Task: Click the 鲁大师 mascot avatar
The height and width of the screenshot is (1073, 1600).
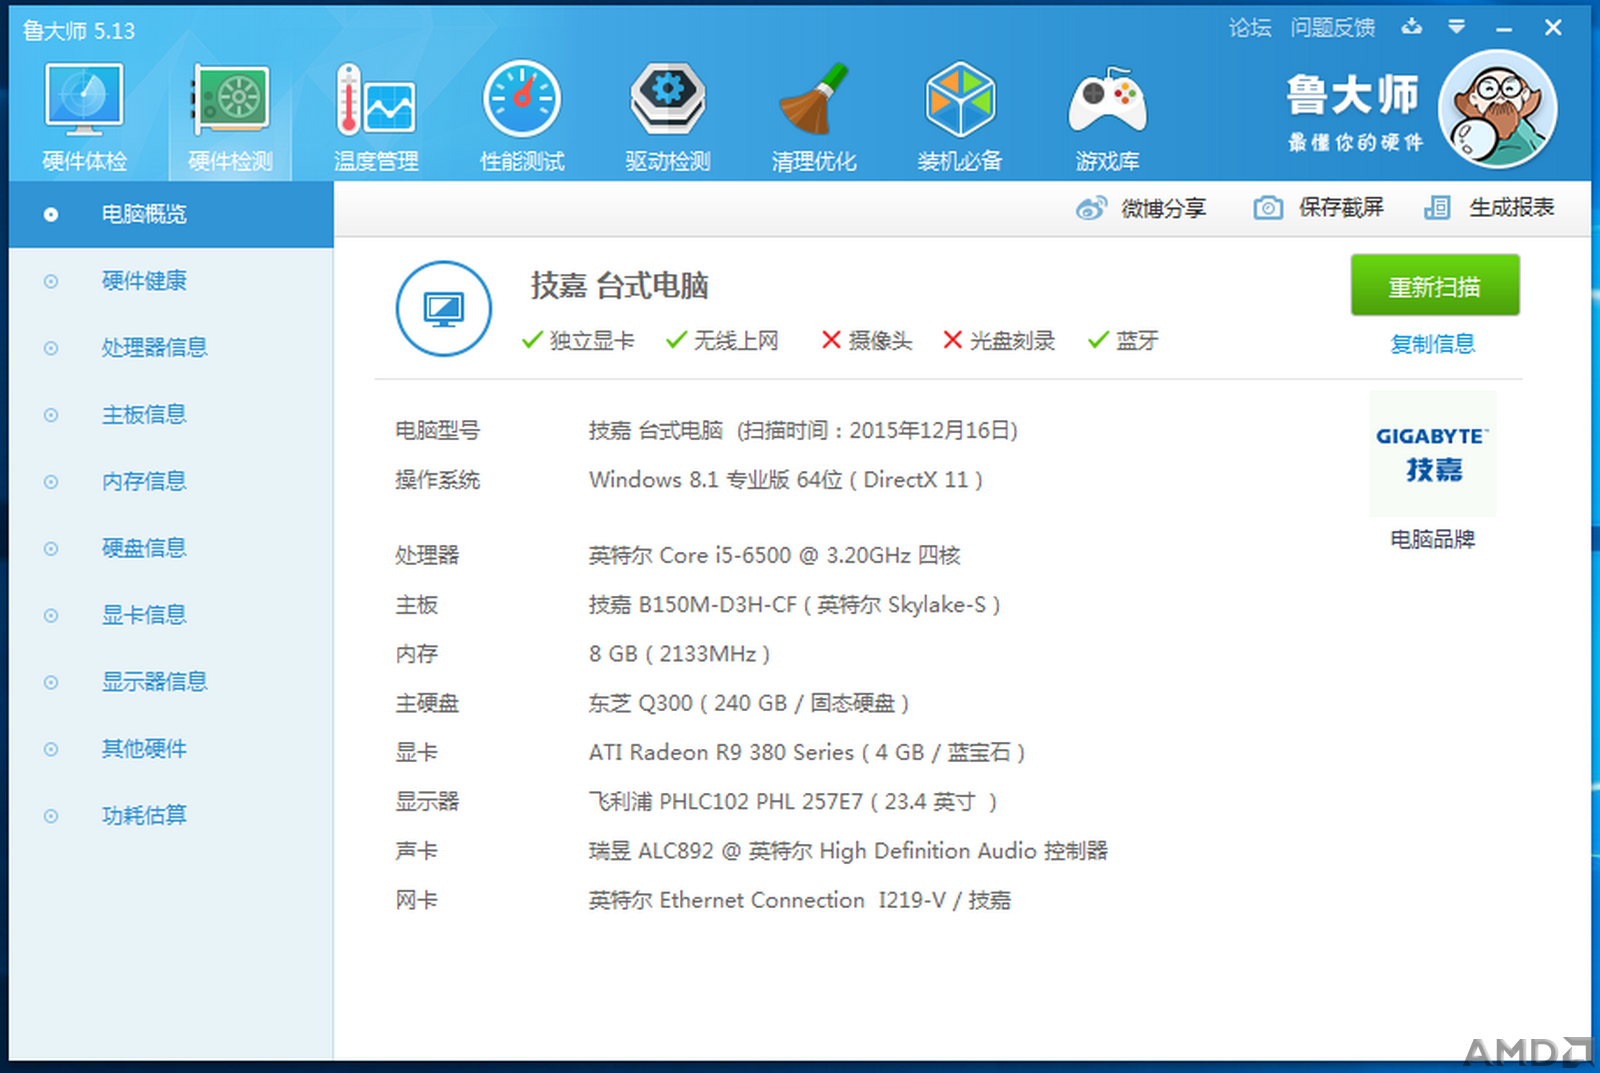Action: point(1498,109)
